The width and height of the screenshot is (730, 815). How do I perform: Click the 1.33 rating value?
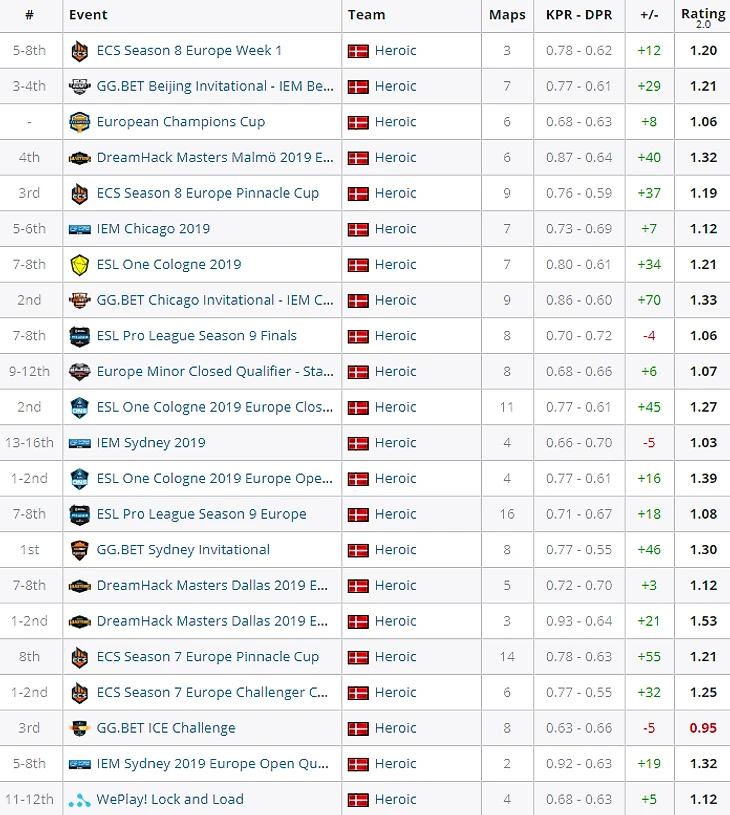[703, 300]
